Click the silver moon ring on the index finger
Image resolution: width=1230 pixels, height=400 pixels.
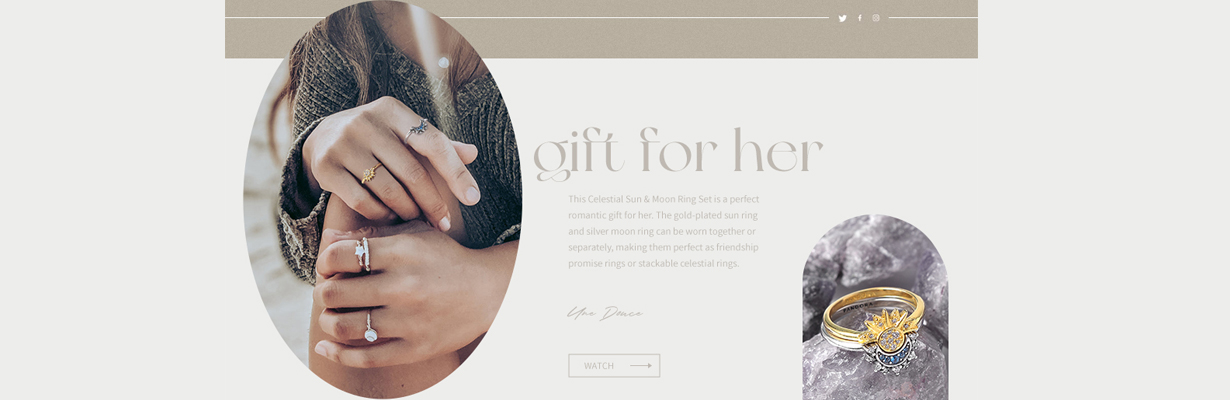[x=418, y=128]
